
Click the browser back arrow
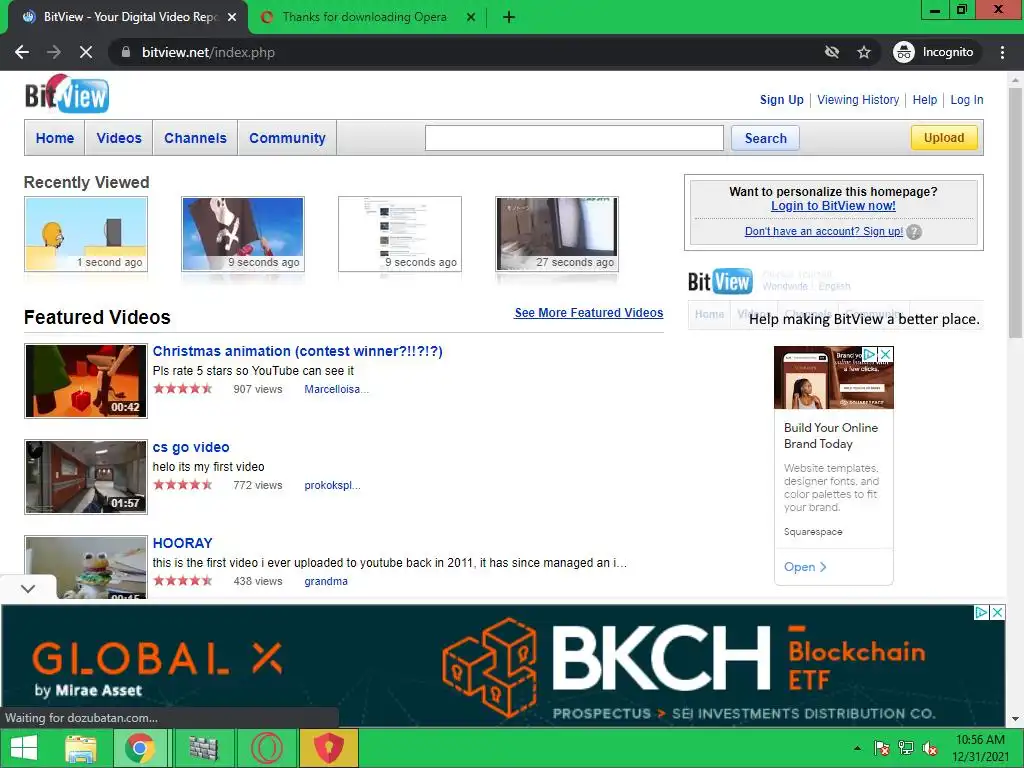22,52
